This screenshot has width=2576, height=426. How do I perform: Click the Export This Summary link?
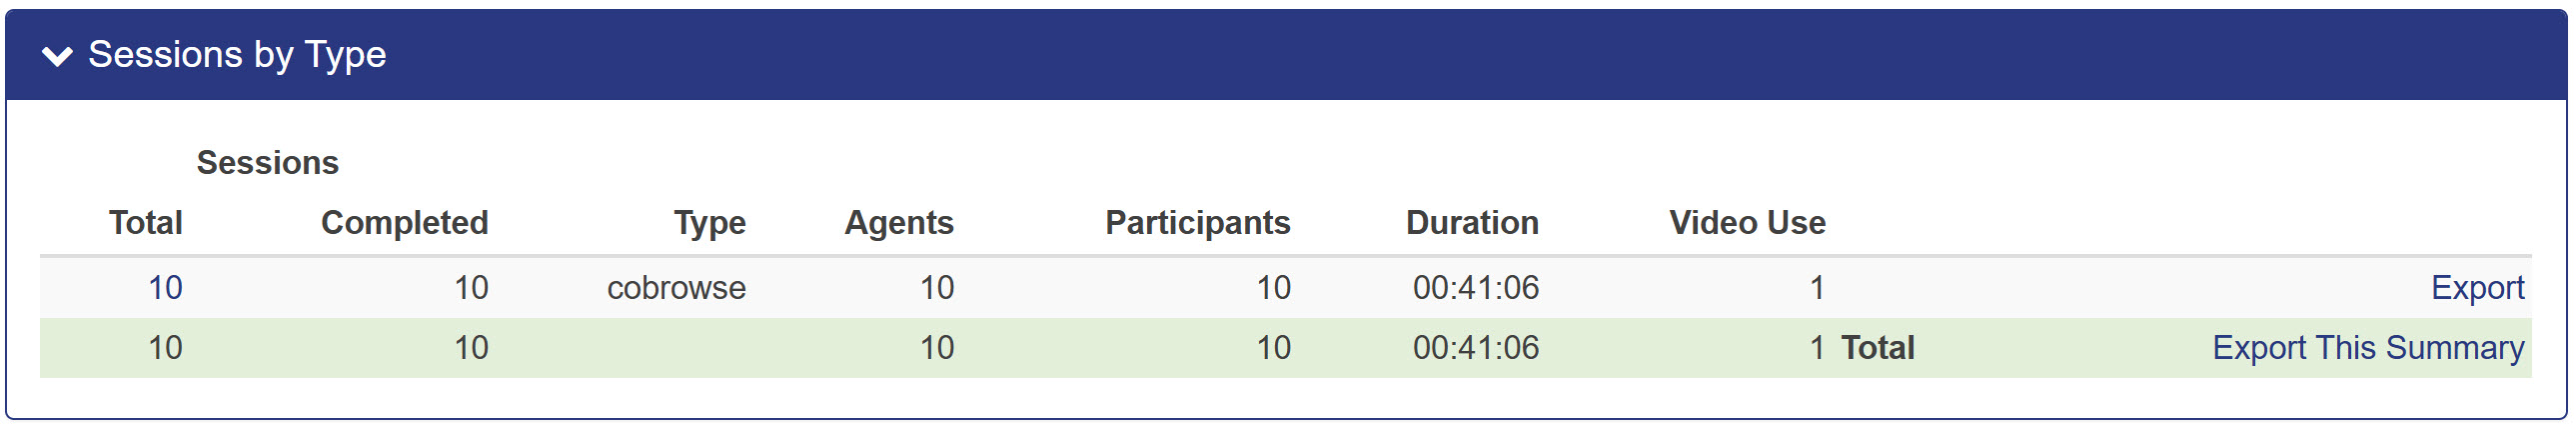(x=2367, y=348)
